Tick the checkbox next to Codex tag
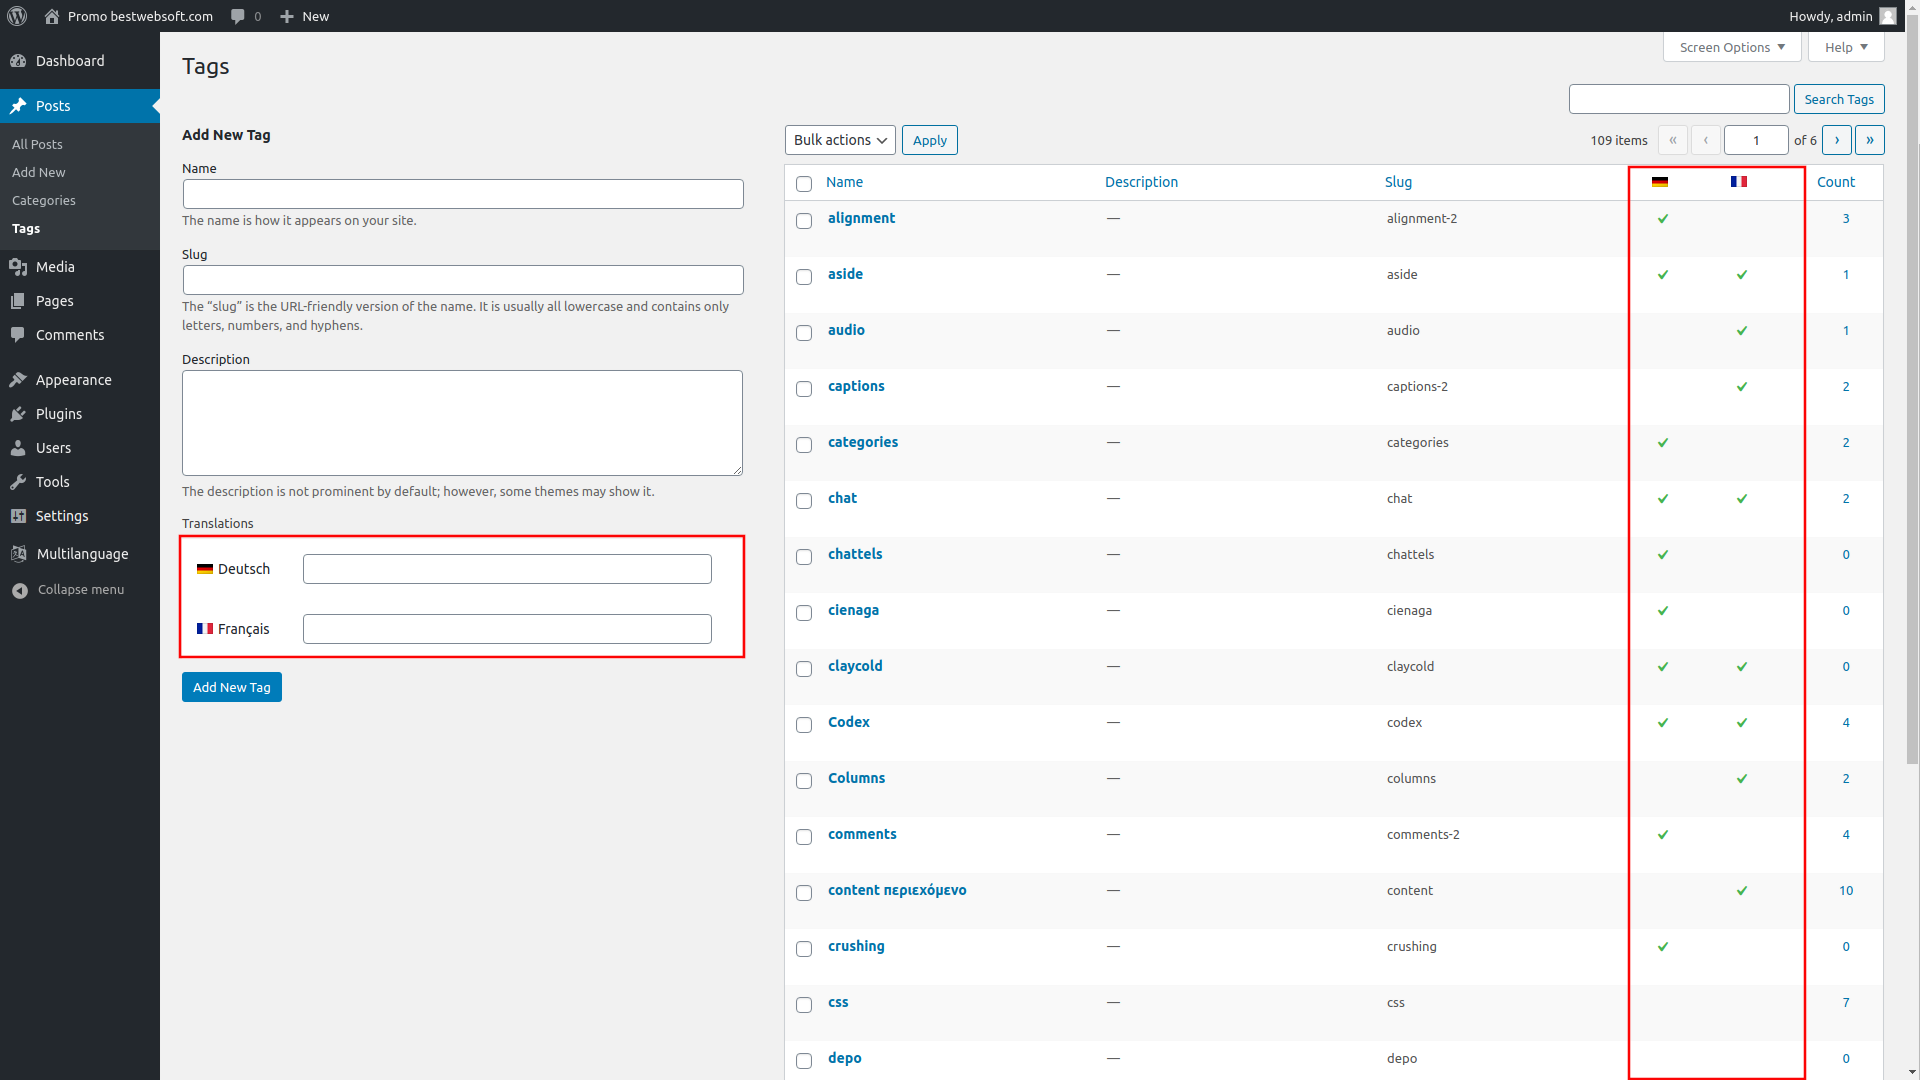 804,725
